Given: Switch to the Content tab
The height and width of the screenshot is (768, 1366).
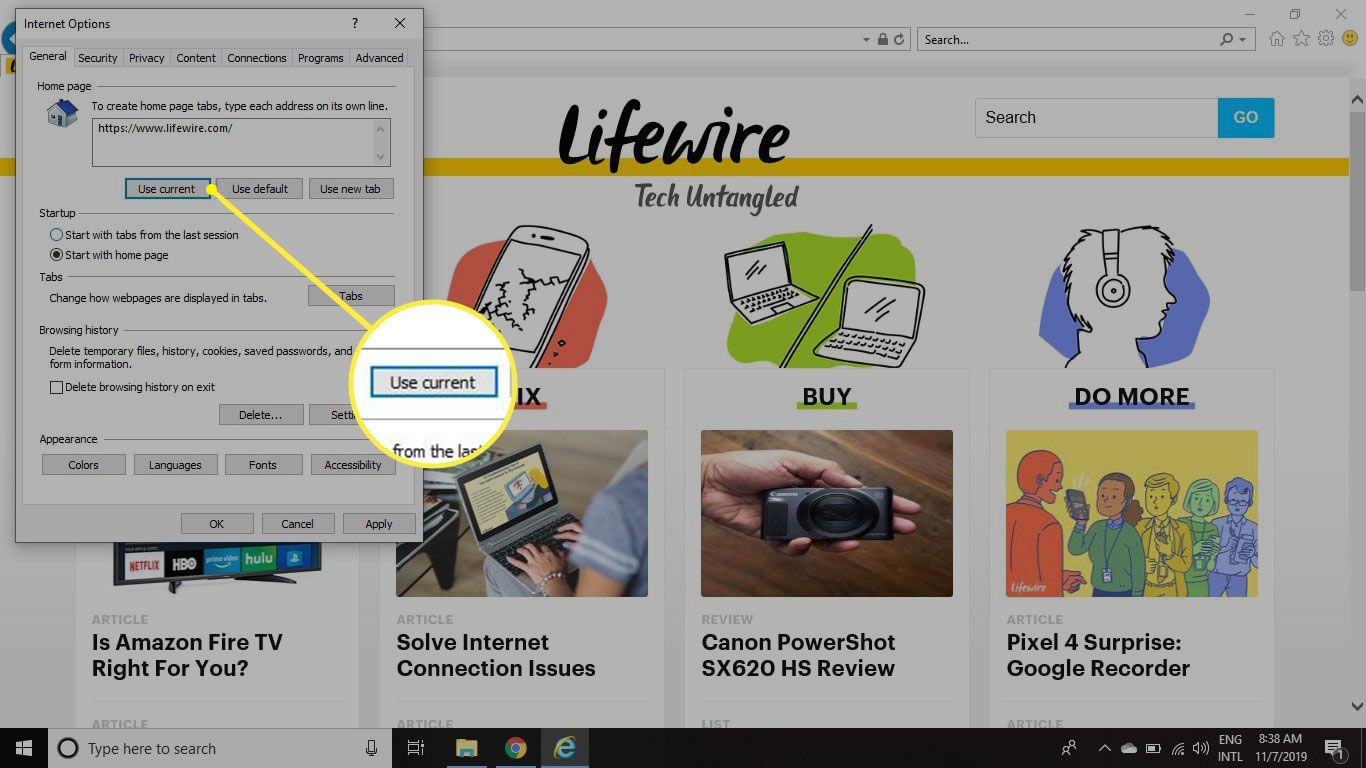Looking at the screenshot, I should coord(196,58).
